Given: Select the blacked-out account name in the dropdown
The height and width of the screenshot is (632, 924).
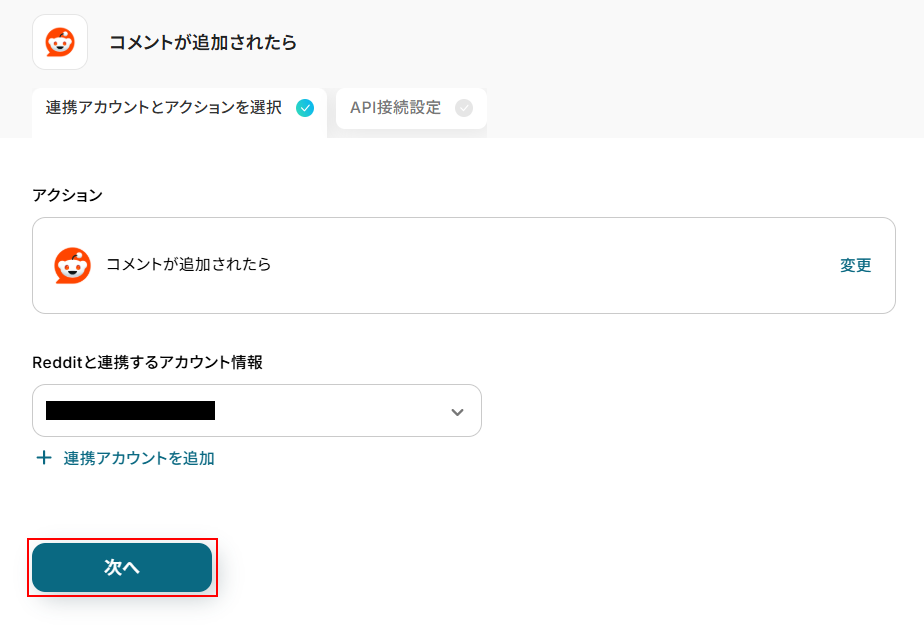Looking at the screenshot, I should pos(130,410).
